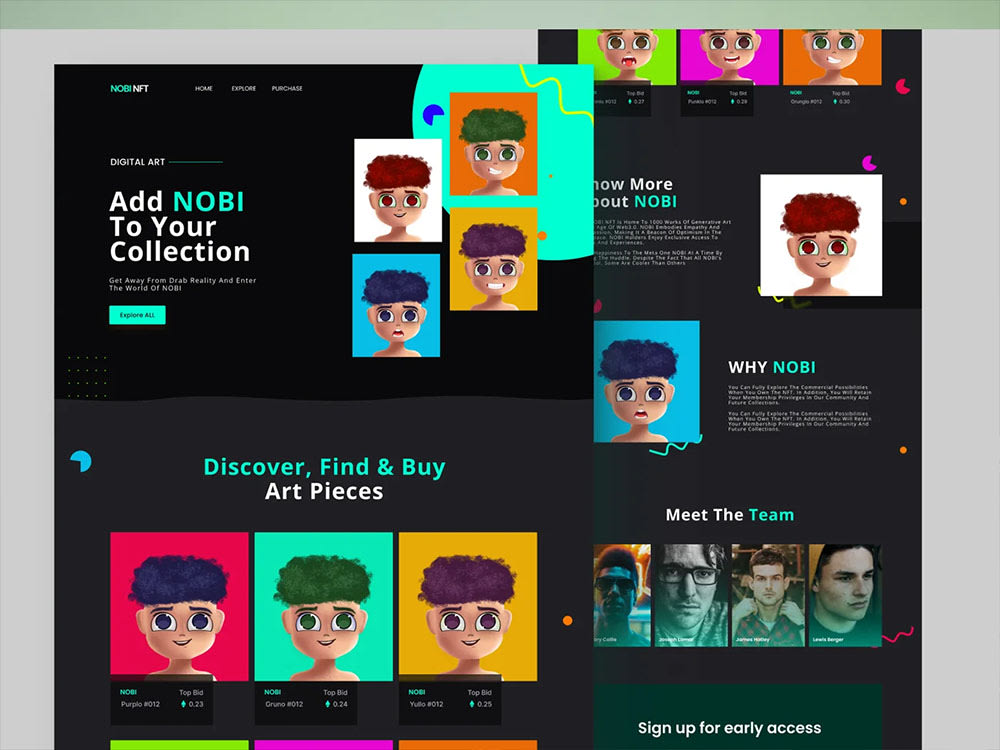The image size is (1000, 750).
Task: Click Ethereum icon beside 0.30 bid
Action: [835, 101]
